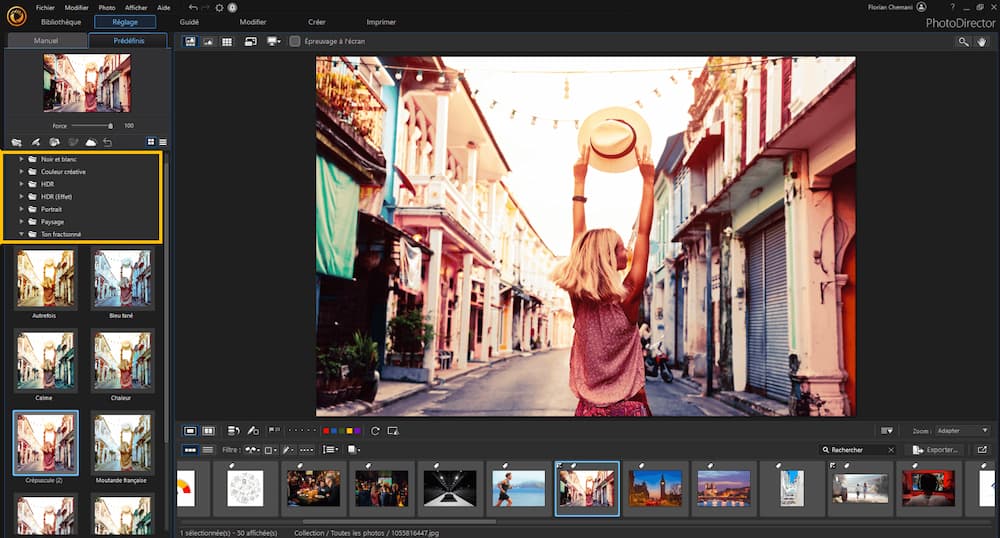Select compare two photos view toggle
Screen dimensions: 1000x538
point(208,431)
